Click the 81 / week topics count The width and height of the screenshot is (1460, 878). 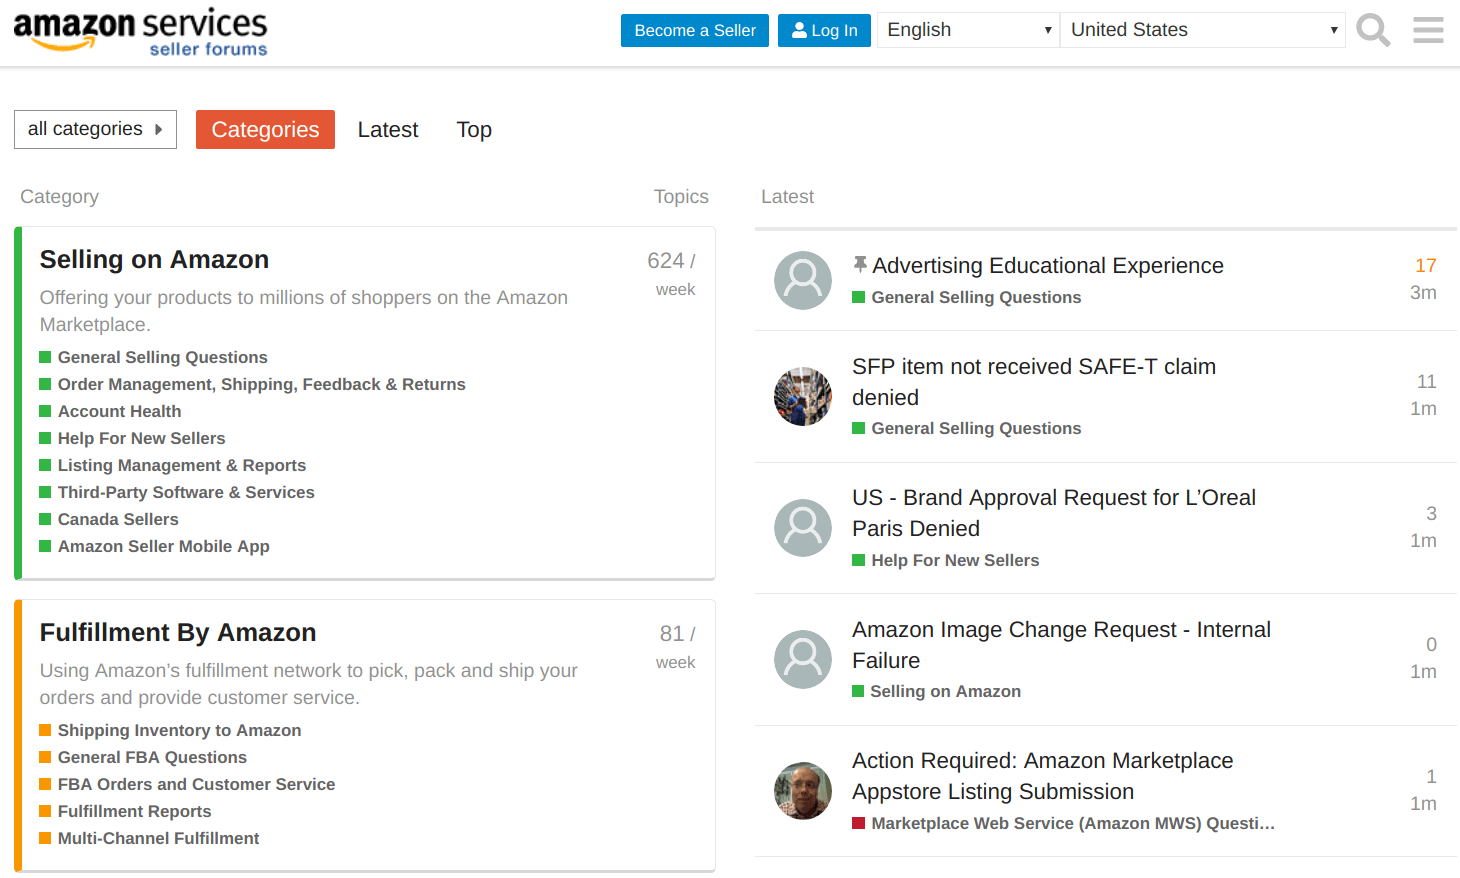pyautogui.click(x=677, y=646)
